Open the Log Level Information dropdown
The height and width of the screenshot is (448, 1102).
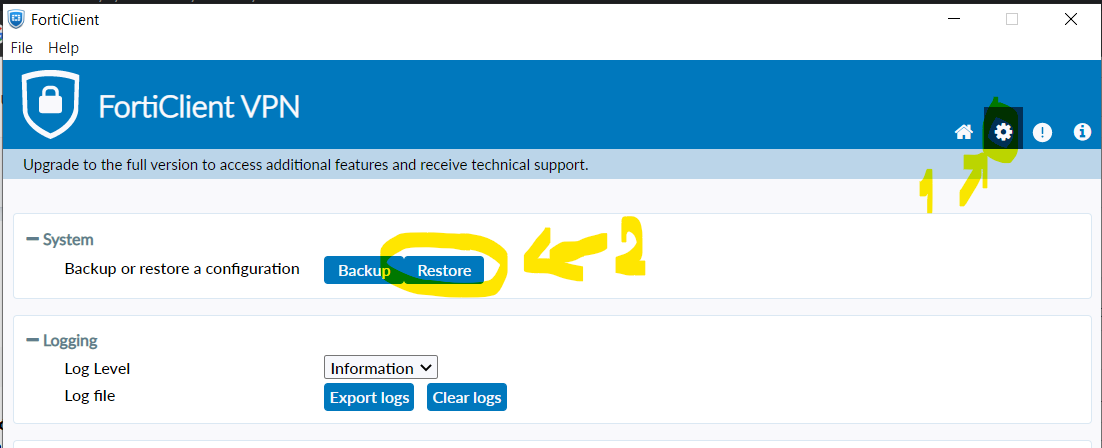click(381, 368)
